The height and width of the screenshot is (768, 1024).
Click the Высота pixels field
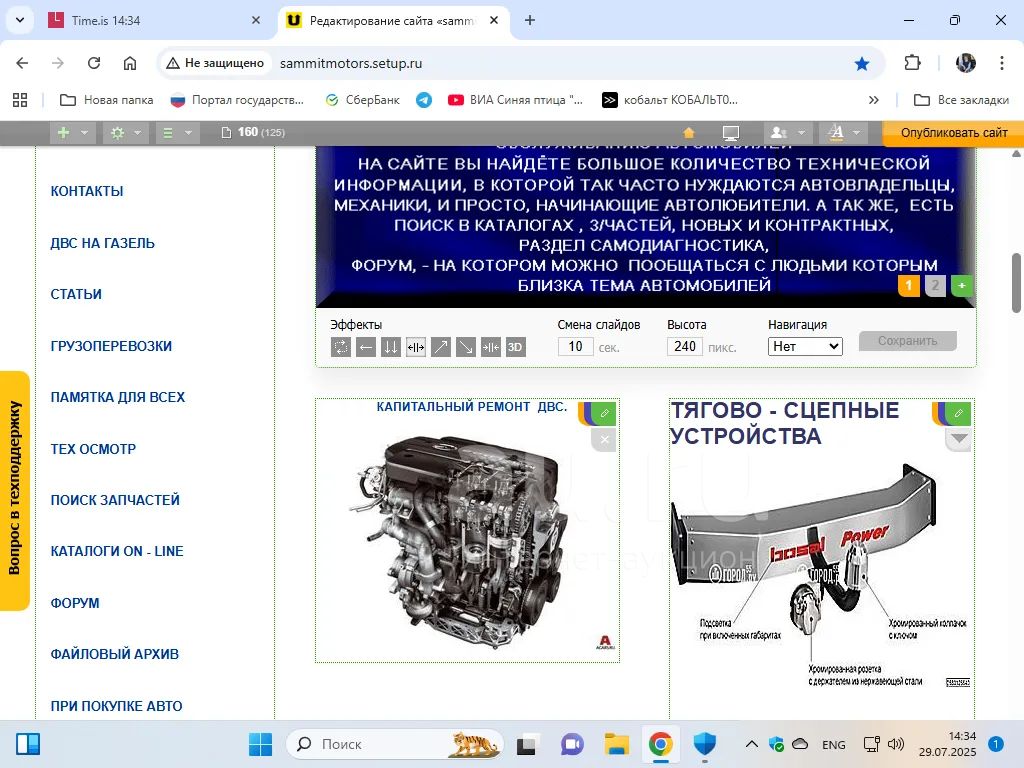coord(684,346)
